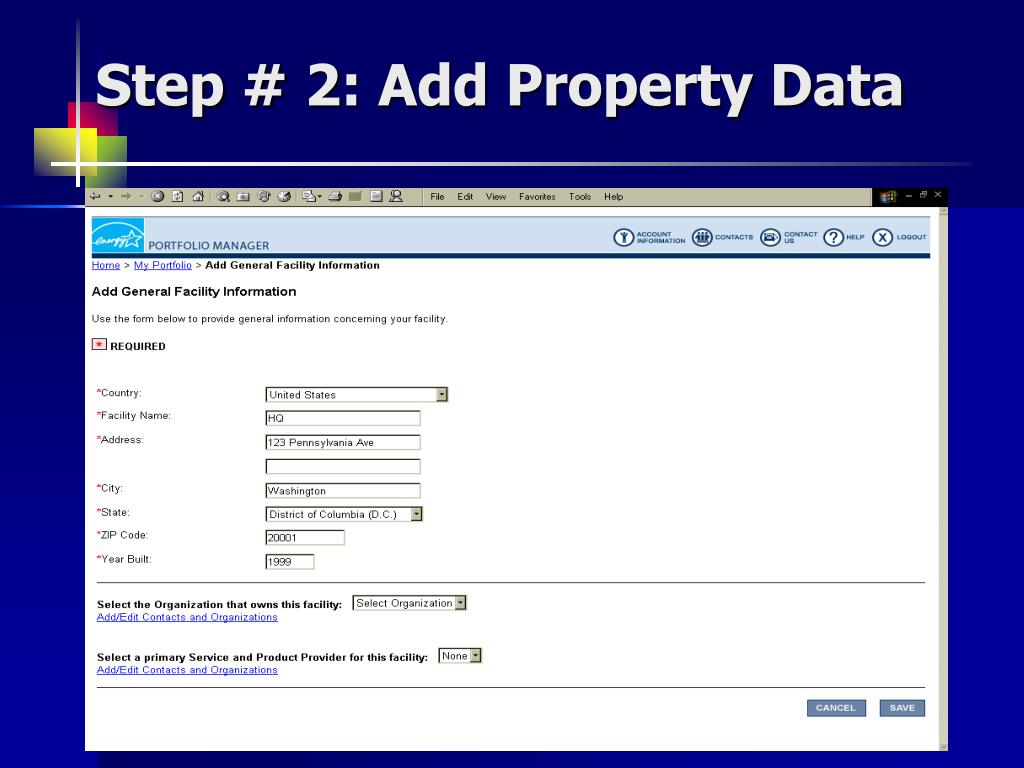Open Account Information icon
This screenshot has height=768, width=1024.
624,238
